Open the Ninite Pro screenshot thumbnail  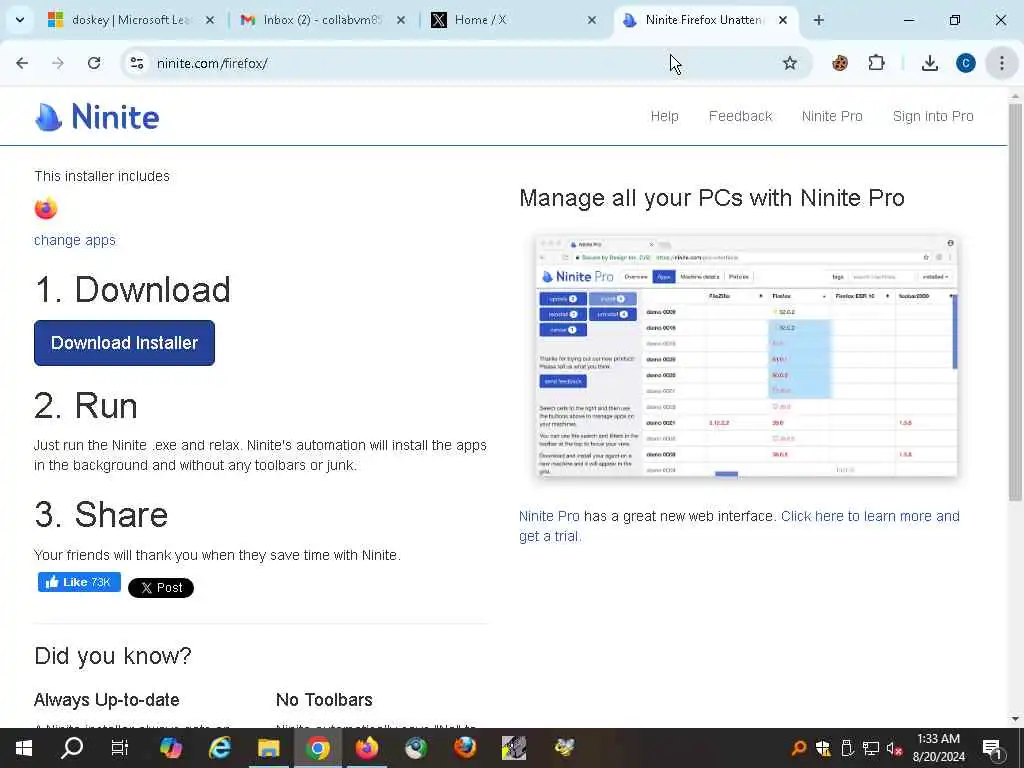pos(746,356)
